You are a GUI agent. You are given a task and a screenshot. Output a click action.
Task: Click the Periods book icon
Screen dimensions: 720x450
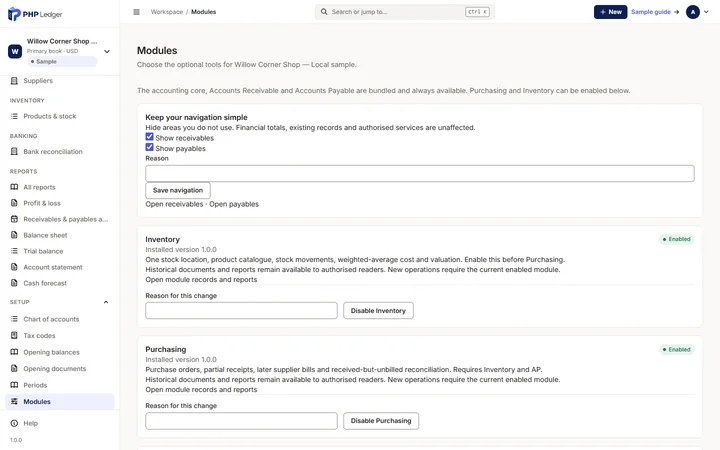click(x=14, y=385)
